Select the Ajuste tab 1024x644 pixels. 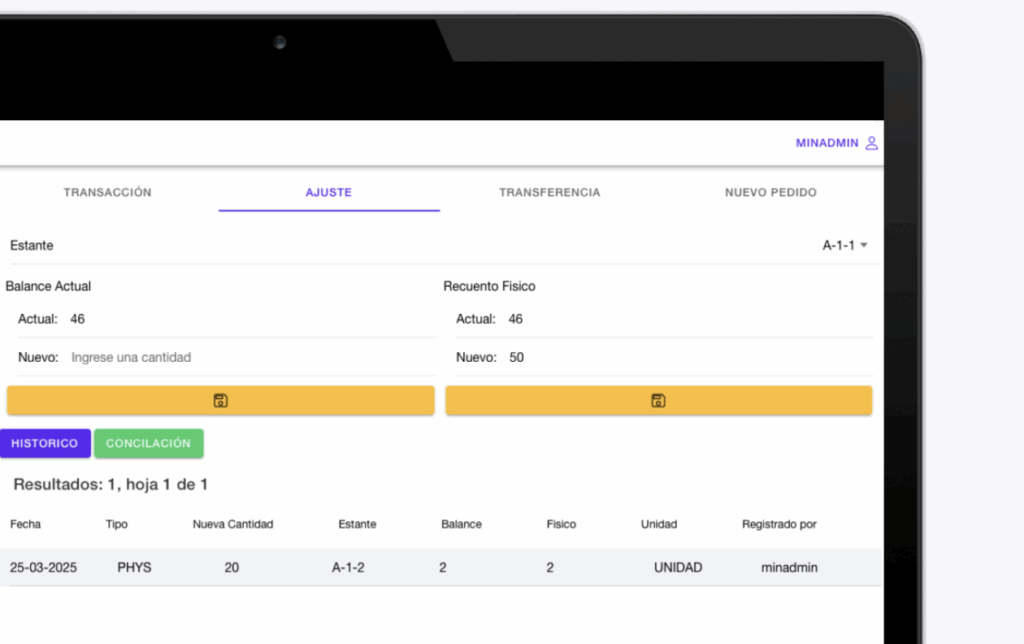pyautogui.click(x=328, y=192)
